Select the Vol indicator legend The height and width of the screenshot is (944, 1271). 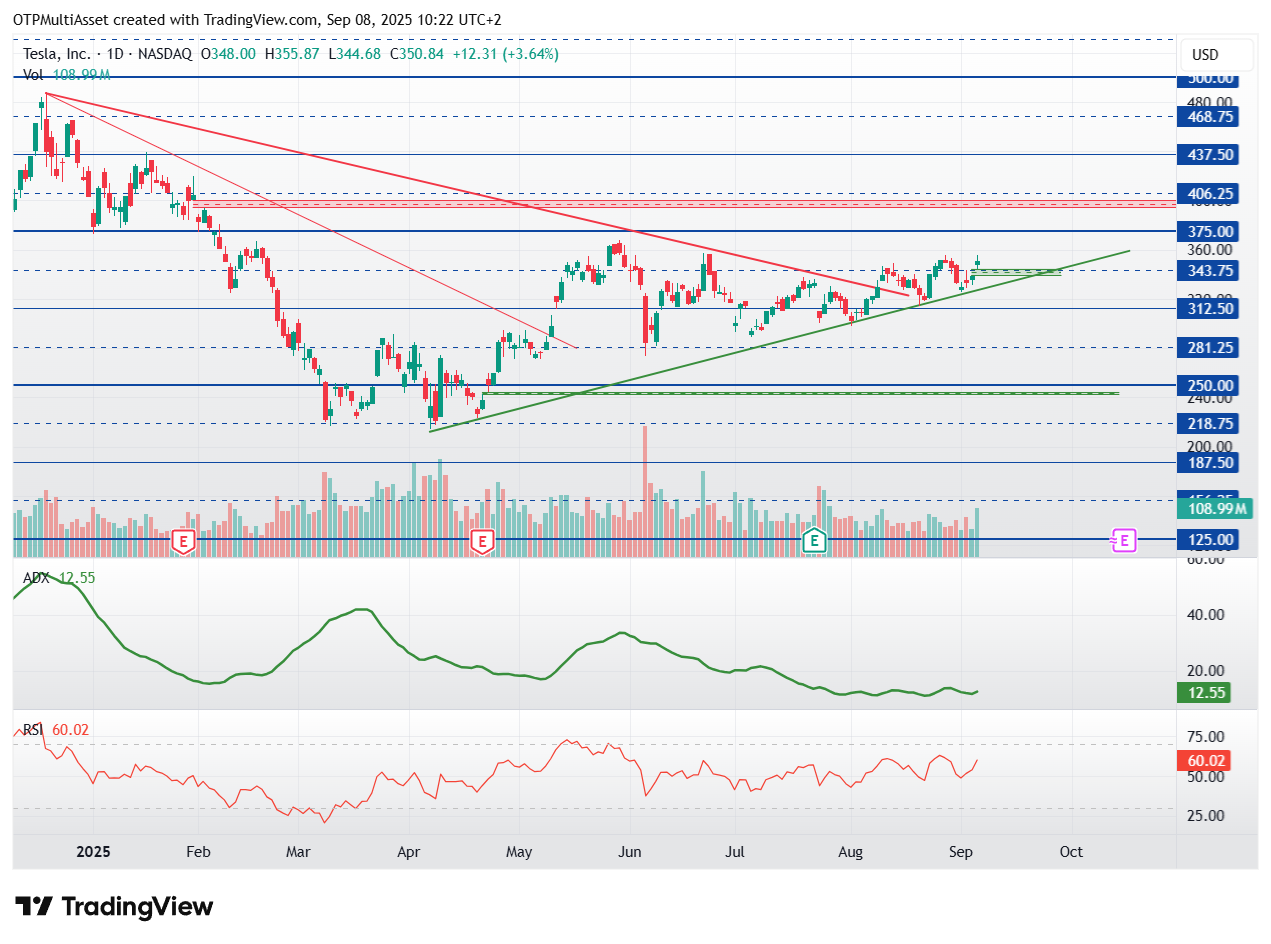[33, 75]
